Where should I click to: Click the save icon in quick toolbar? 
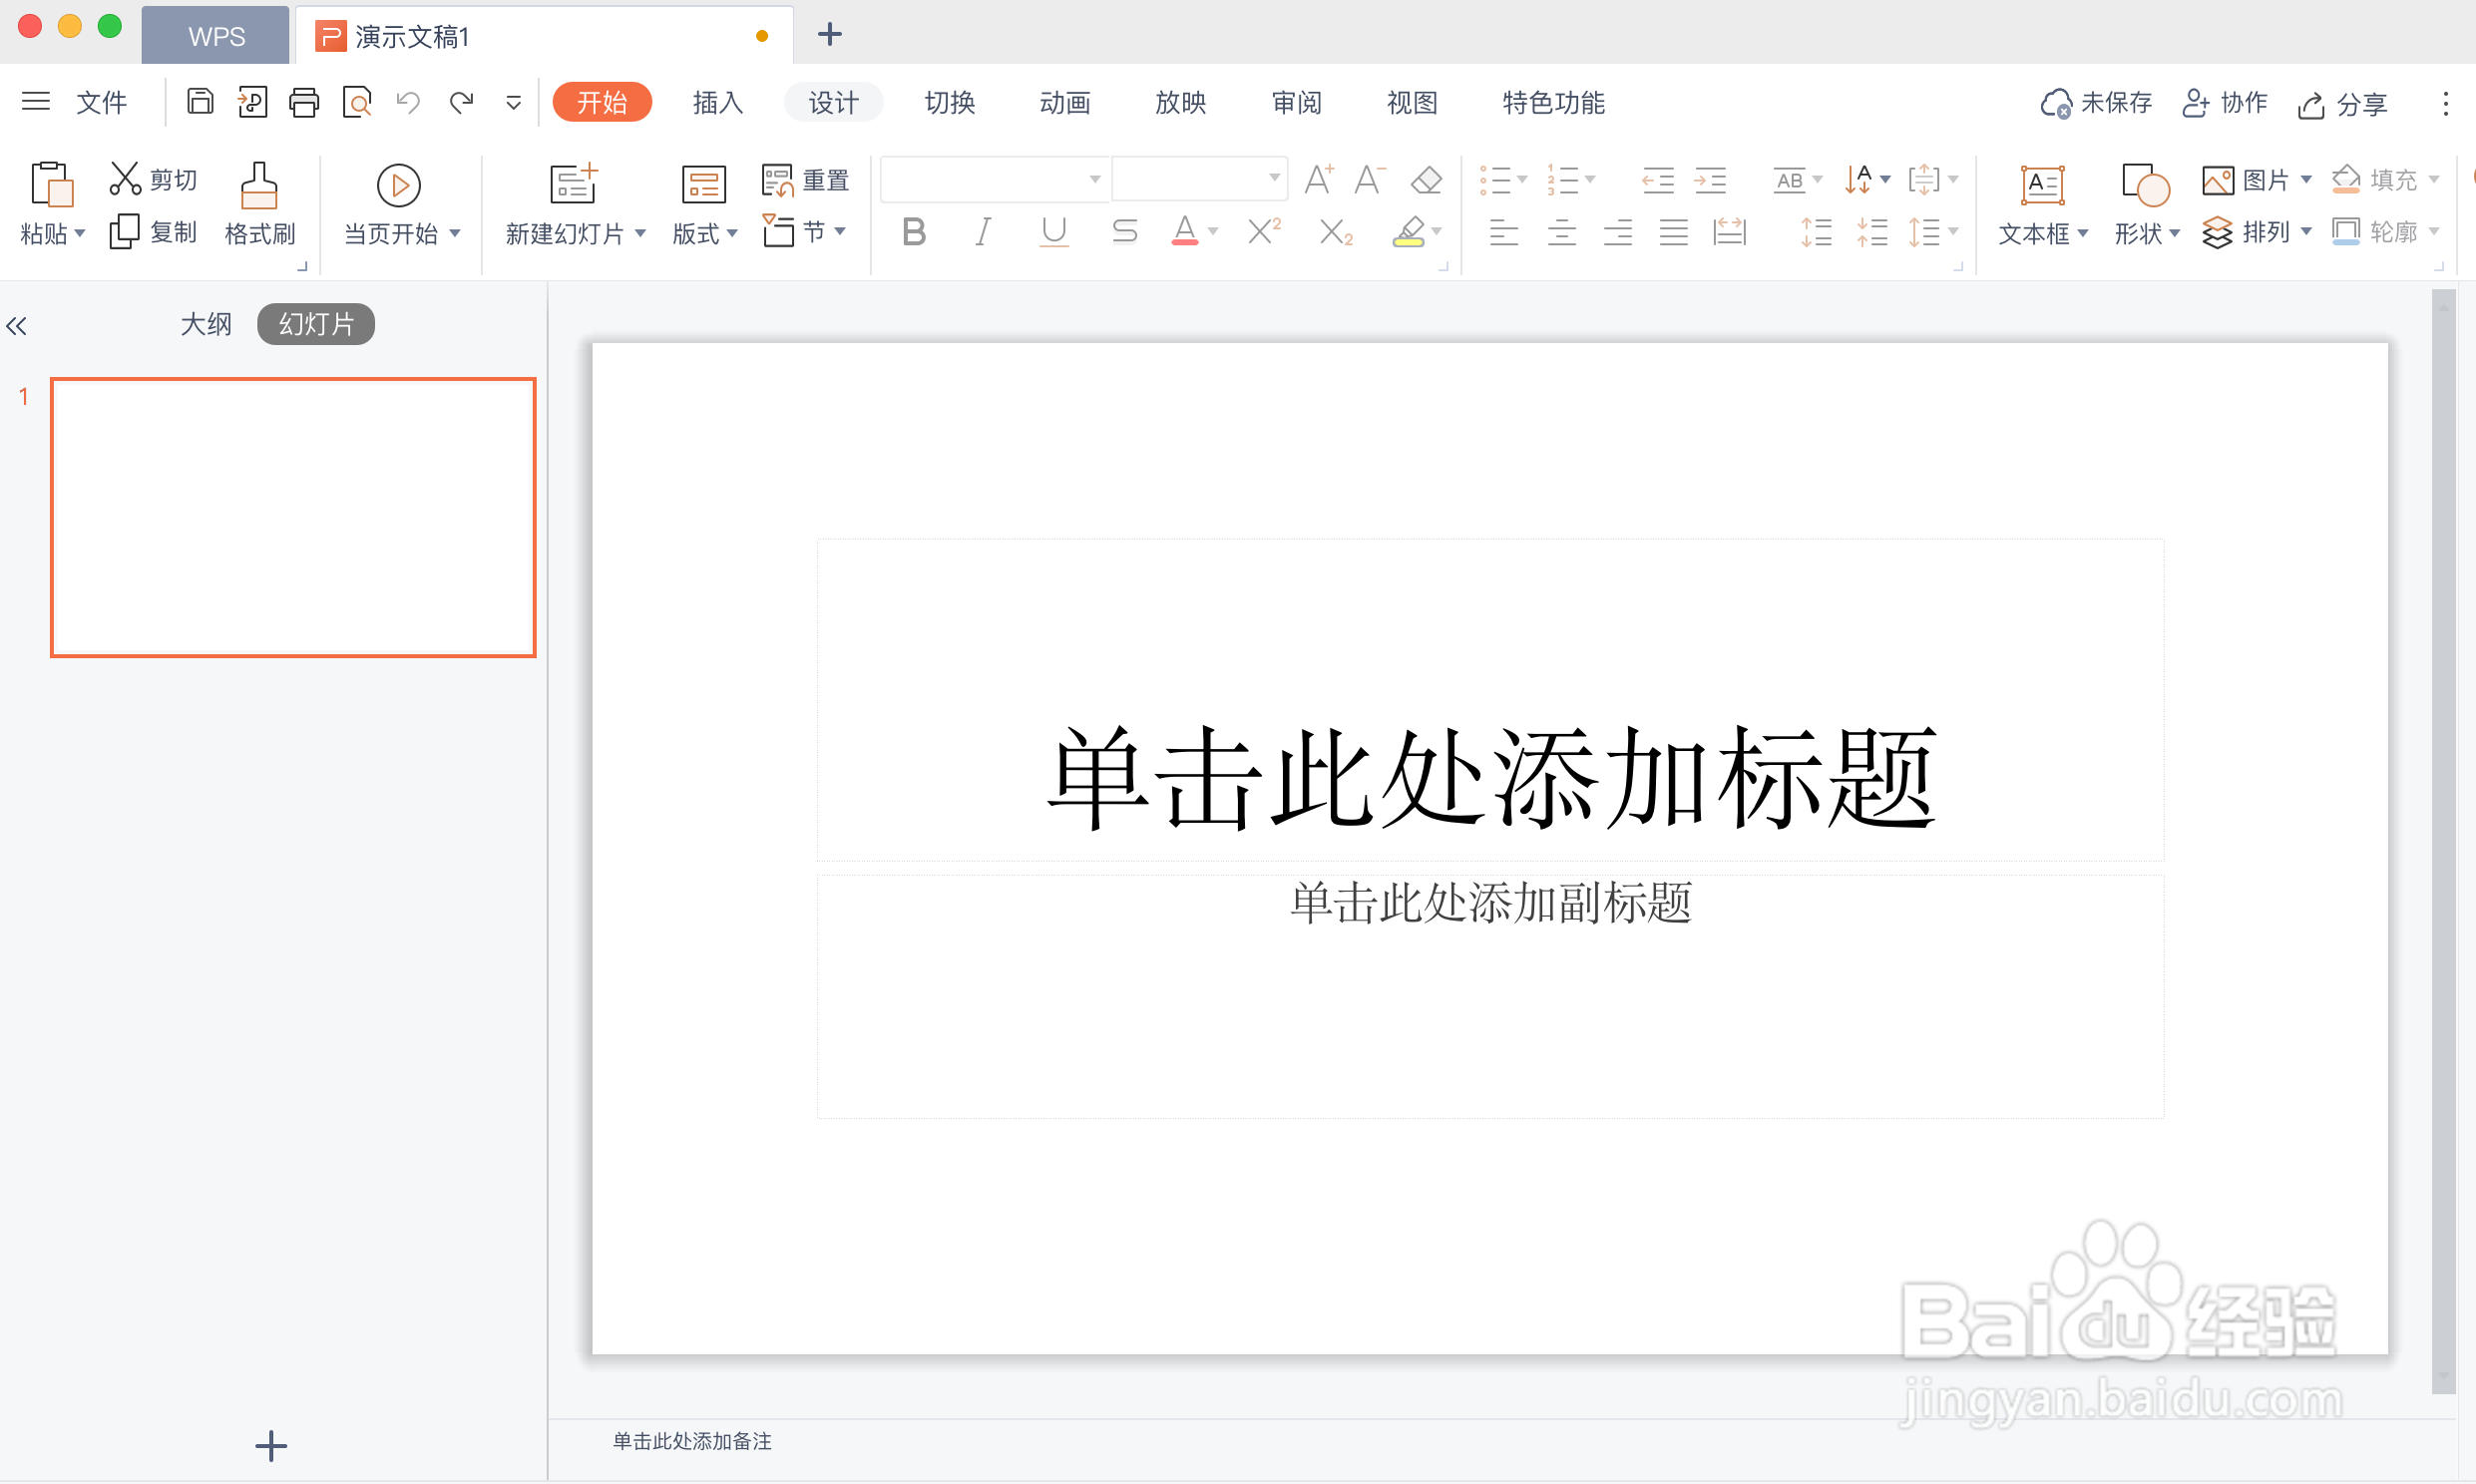(200, 102)
